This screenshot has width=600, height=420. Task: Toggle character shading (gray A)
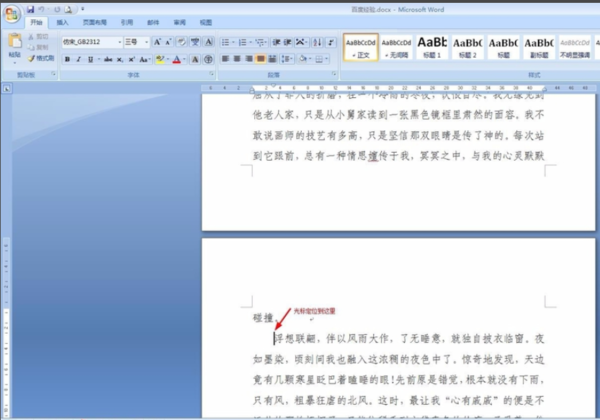point(195,59)
